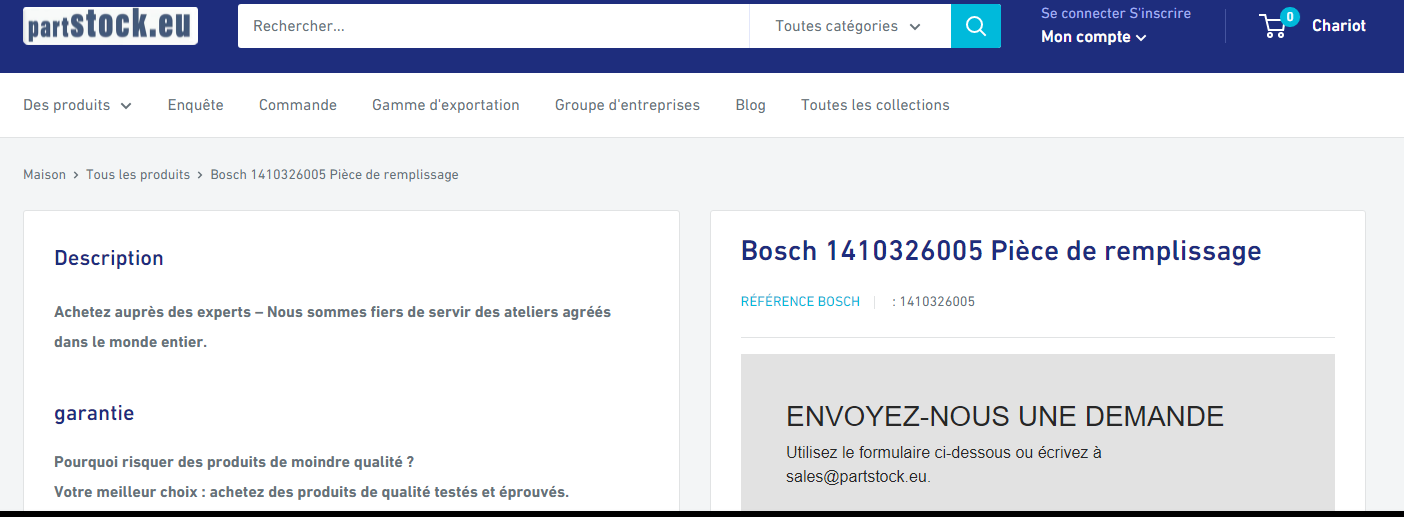
Task: Expand the Toutes catégories dropdown
Action: pos(848,26)
